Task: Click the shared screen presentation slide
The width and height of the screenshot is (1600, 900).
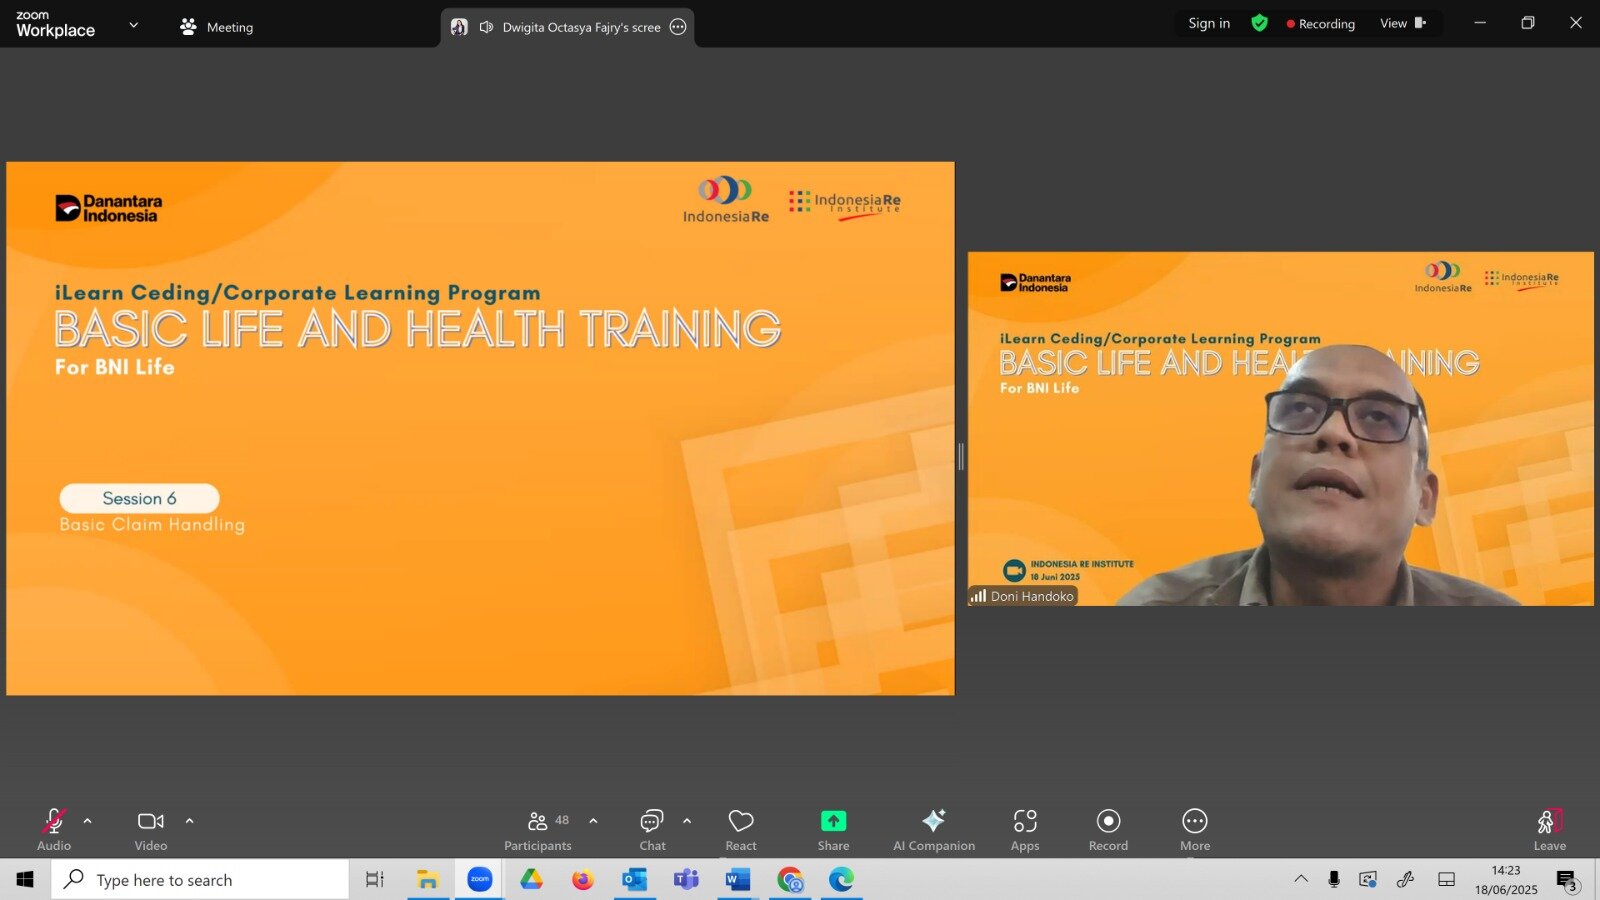Action: tap(480, 428)
